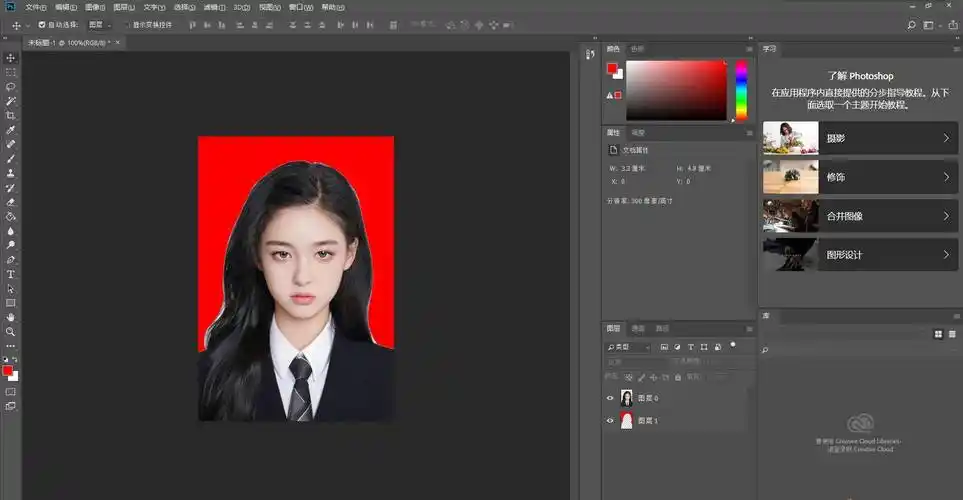Select the Paint Bucket tool
The width and height of the screenshot is (963, 500).
(x=10, y=217)
